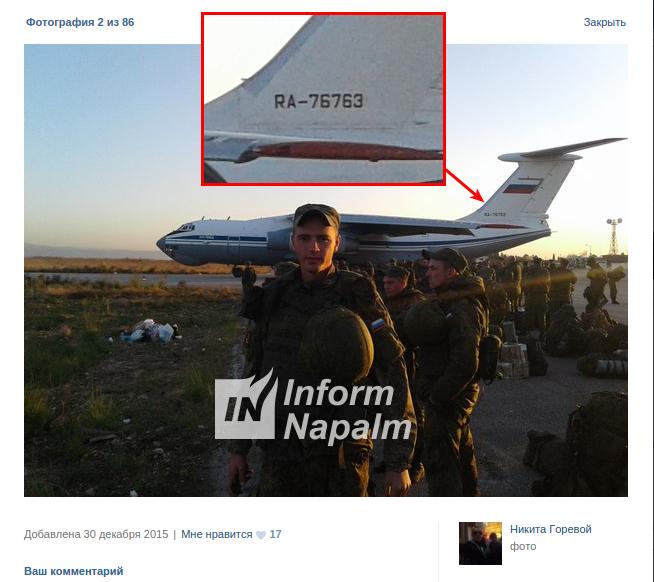Click the red arrow pointing at the tail
This screenshot has height=582, width=654.
click(x=465, y=186)
